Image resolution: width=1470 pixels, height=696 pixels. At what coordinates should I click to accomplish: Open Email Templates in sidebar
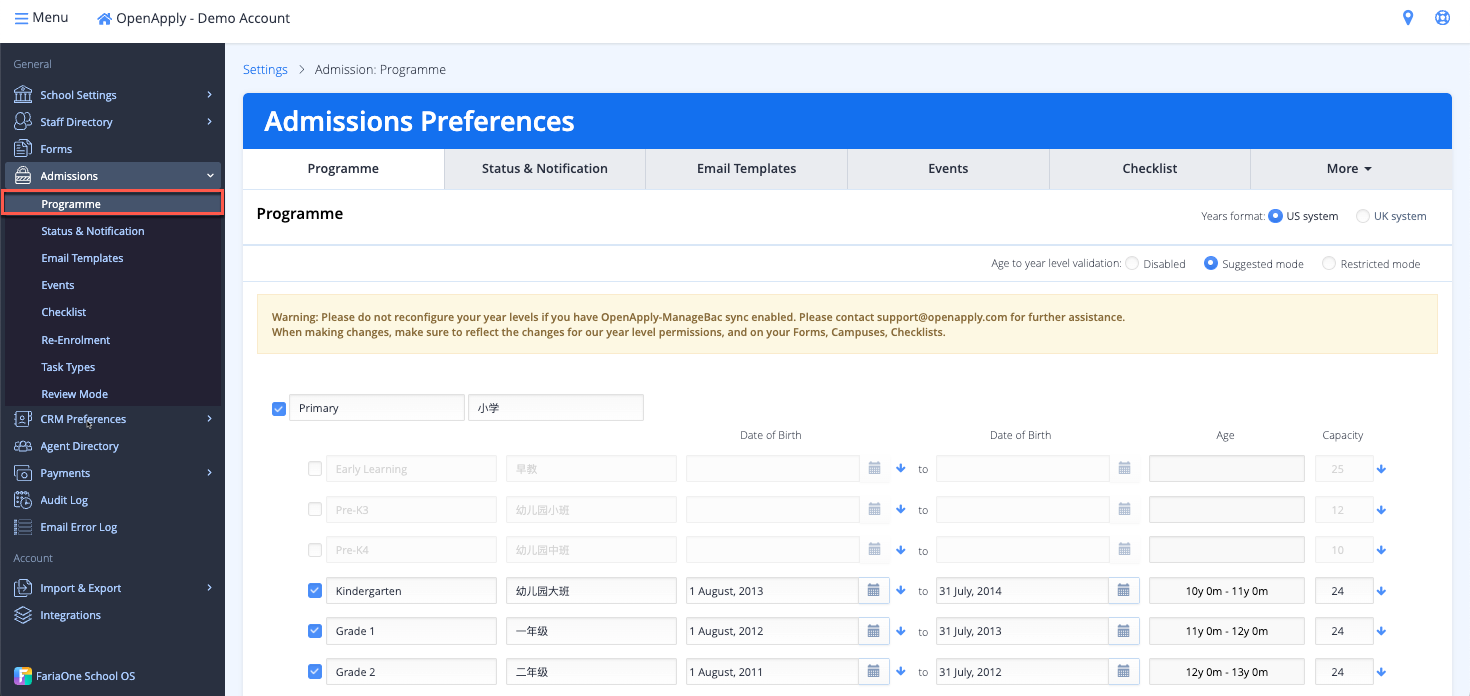[x=82, y=258]
